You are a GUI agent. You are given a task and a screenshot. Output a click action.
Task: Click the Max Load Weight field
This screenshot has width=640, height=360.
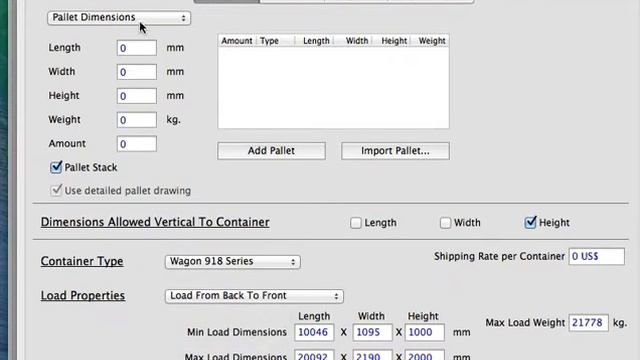click(x=588, y=322)
